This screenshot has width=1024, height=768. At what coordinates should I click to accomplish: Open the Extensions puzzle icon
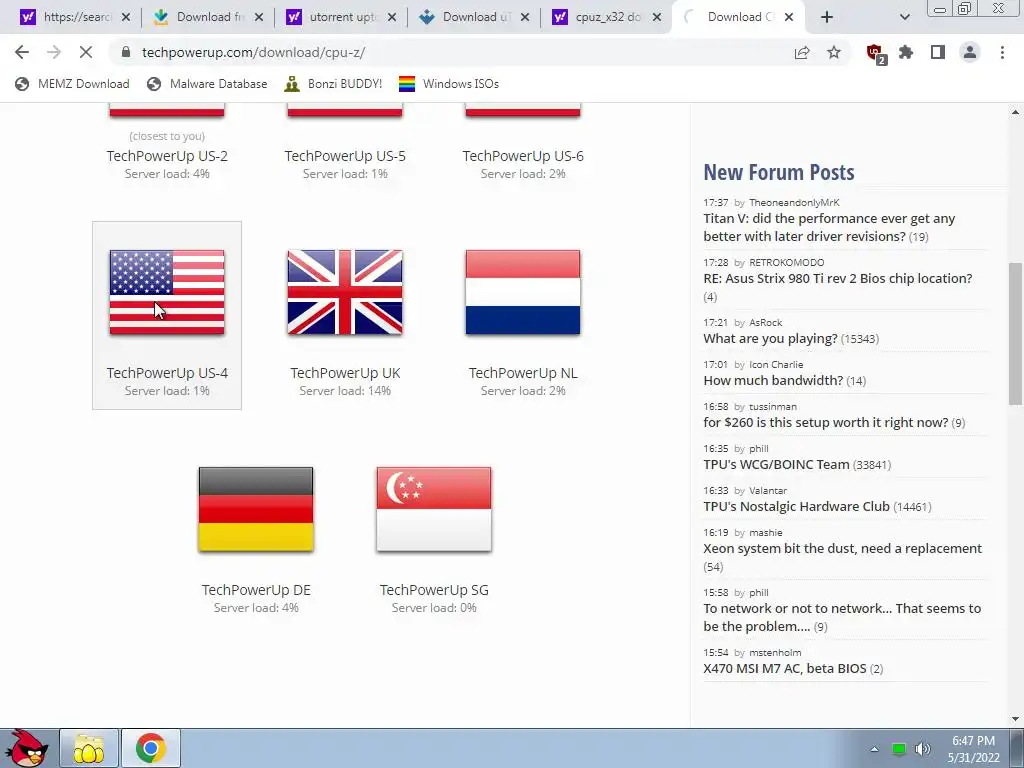coord(906,52)
